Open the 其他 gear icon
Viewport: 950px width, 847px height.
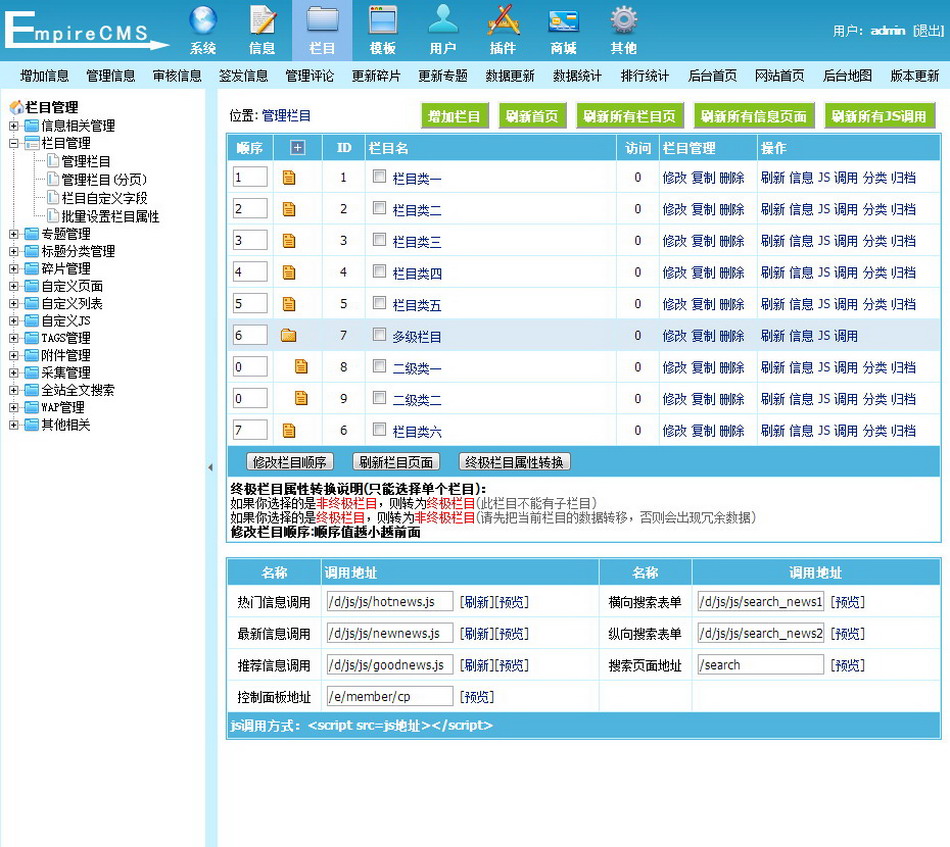623,20
